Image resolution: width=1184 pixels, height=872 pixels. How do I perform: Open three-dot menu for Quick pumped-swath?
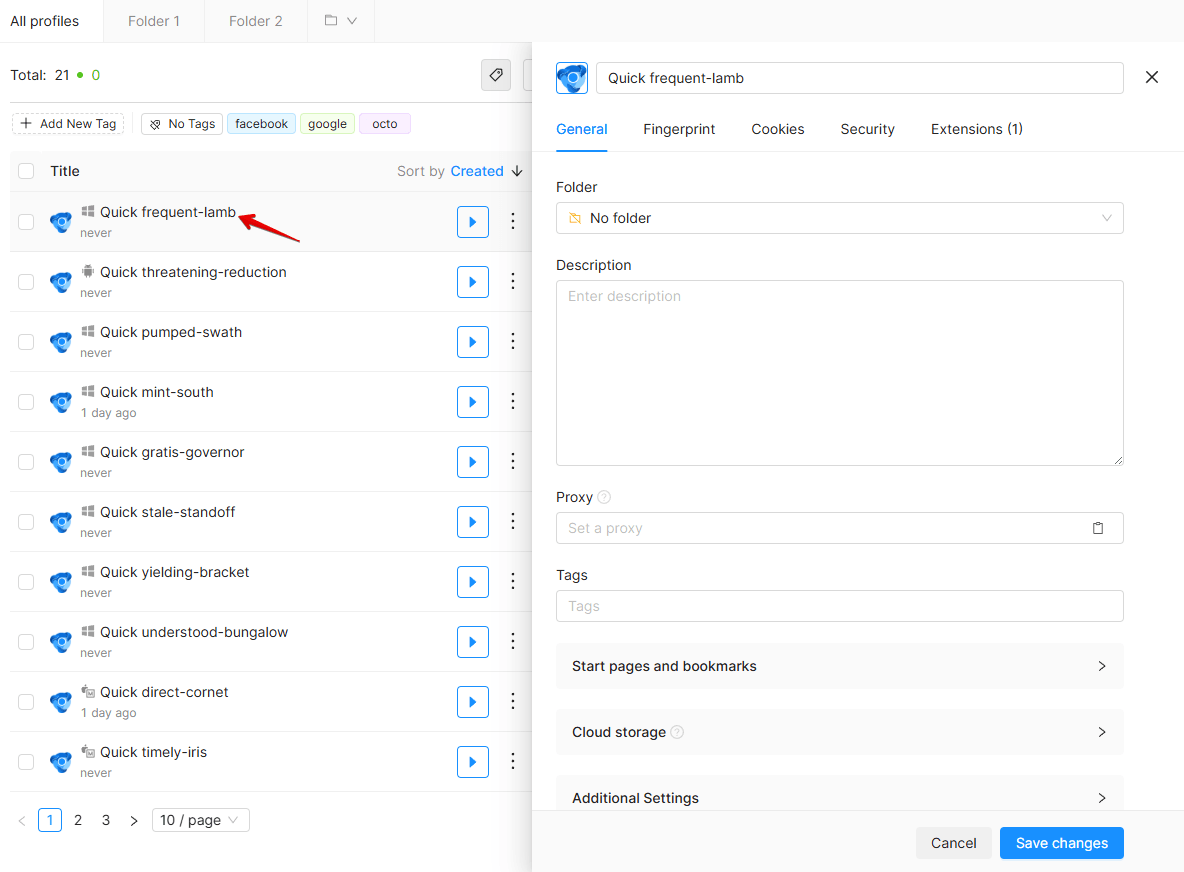(513, 341)
